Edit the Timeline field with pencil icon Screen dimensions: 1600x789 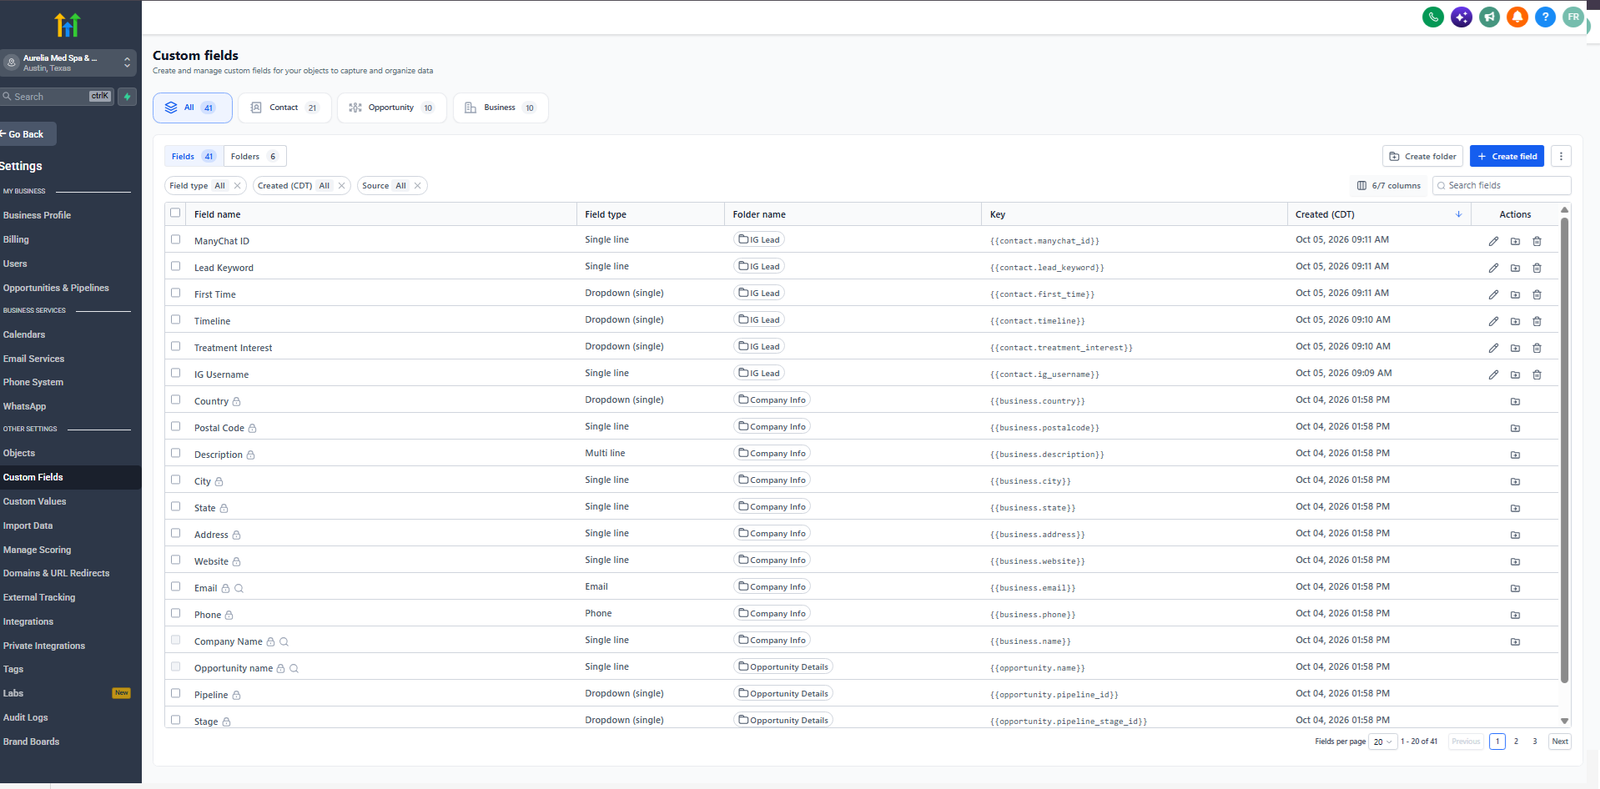click(x=1493, y=321)
